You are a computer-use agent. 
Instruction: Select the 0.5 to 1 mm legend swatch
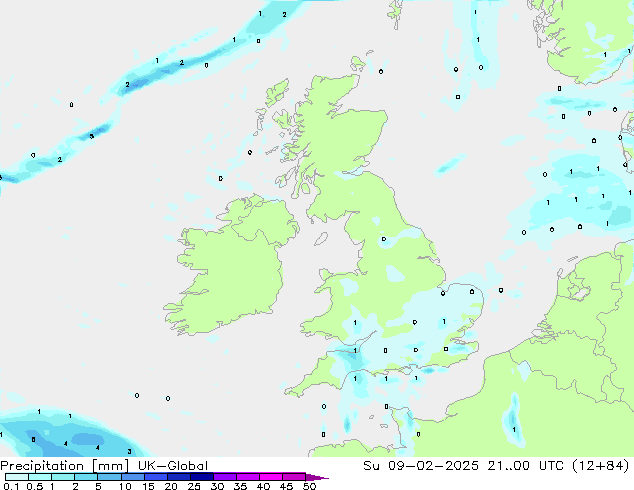coord(40,477)
